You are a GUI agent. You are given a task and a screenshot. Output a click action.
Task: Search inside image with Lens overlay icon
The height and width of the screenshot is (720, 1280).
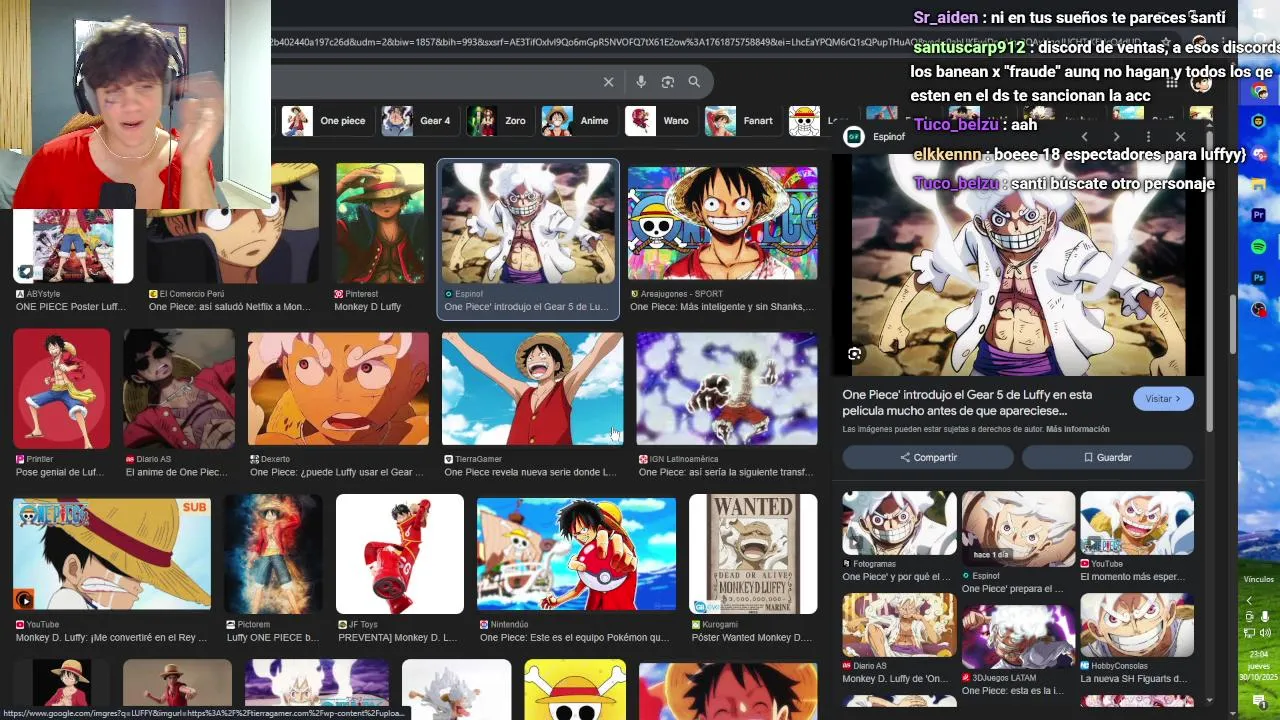coord(854,354)
